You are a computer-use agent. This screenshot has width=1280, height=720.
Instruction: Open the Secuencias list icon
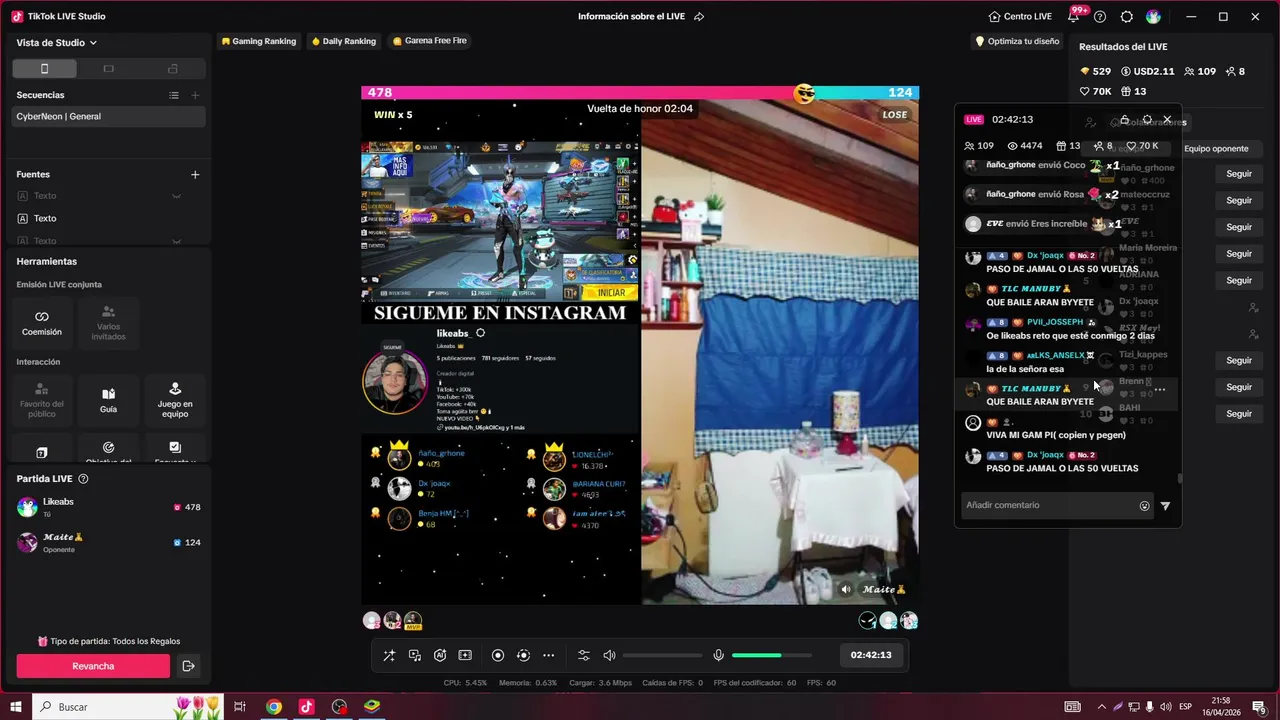click(x=174, y=95)
